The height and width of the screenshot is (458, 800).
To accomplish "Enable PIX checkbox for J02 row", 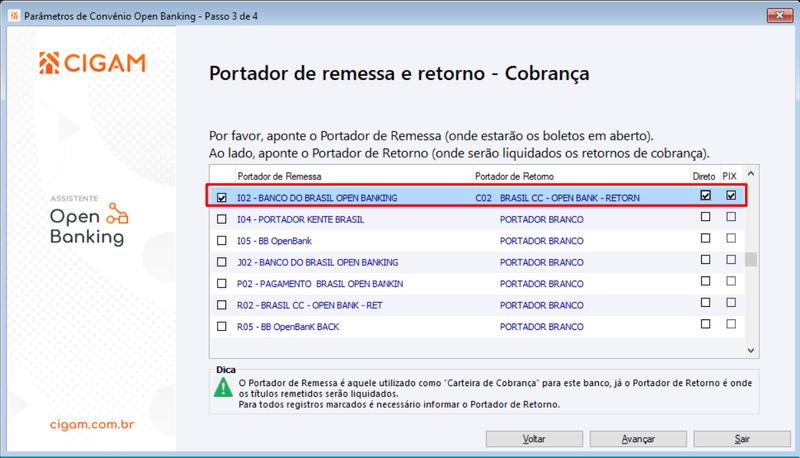I will pyautogui.click(x=731, y=259).
